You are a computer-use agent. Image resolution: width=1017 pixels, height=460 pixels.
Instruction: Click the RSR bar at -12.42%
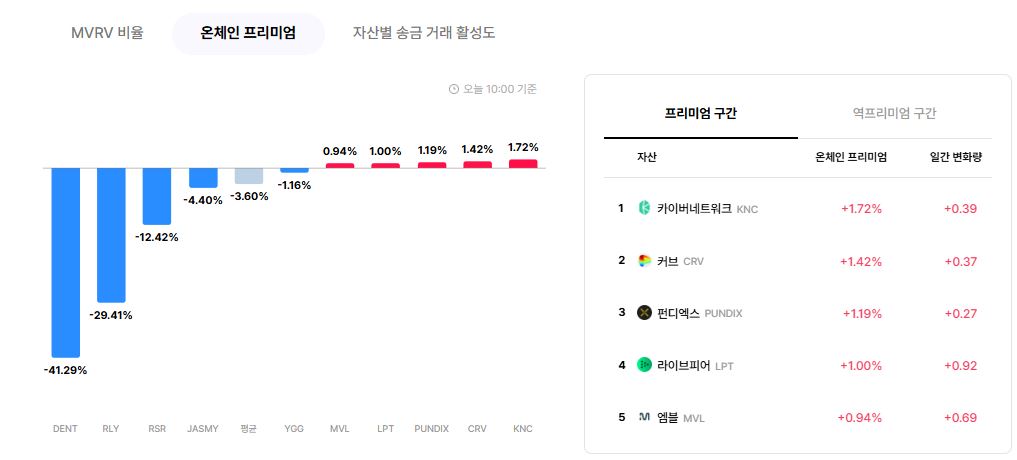pos(157,196)
